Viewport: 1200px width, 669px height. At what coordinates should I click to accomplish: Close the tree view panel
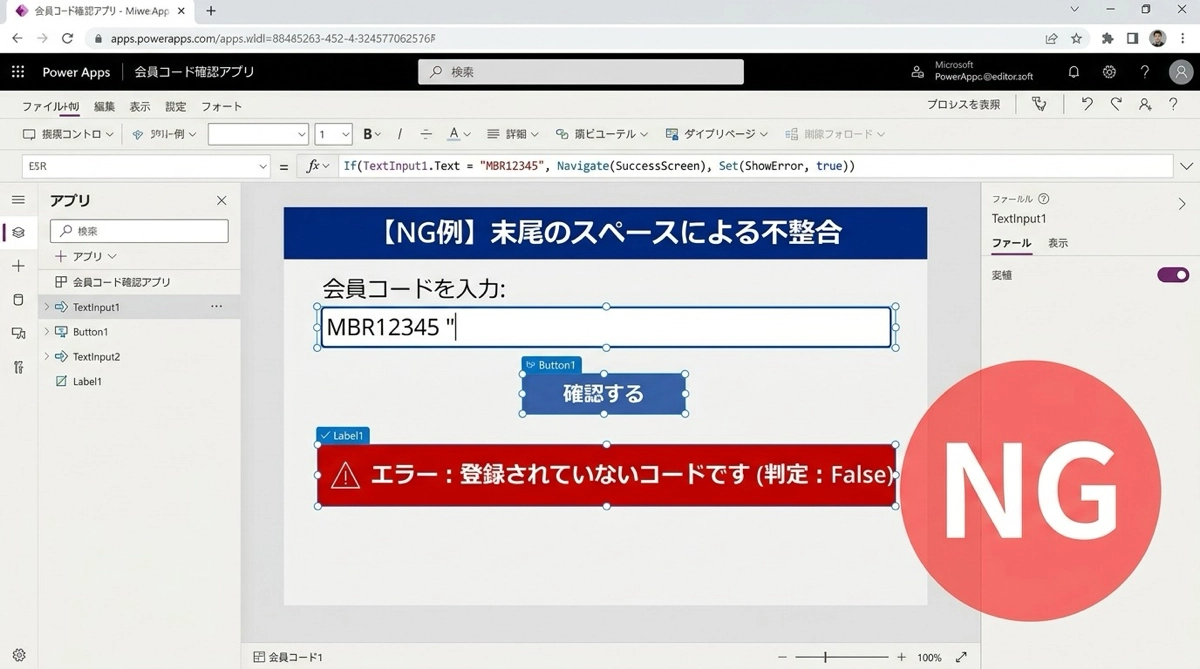coord(221,201)
